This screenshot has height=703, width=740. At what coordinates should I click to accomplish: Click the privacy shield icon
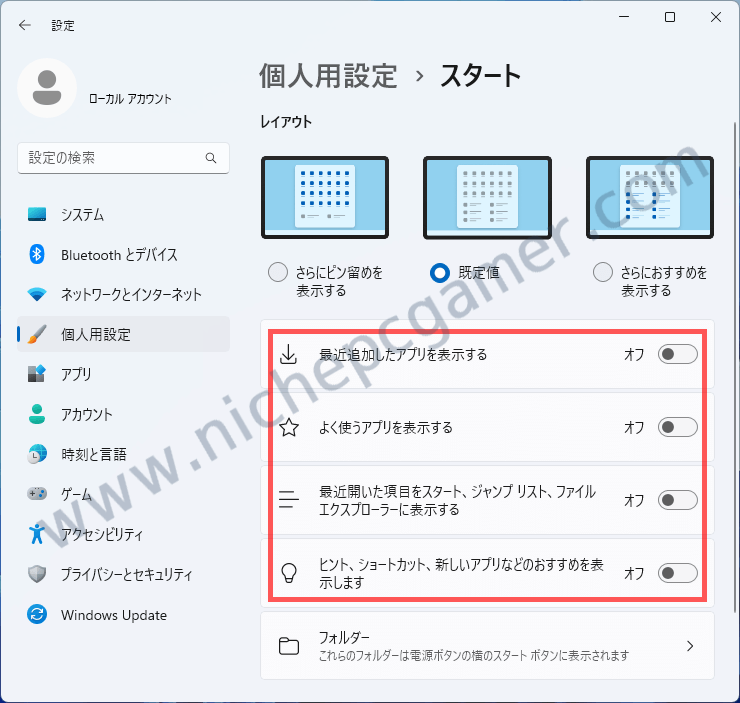tap(37, 574)
